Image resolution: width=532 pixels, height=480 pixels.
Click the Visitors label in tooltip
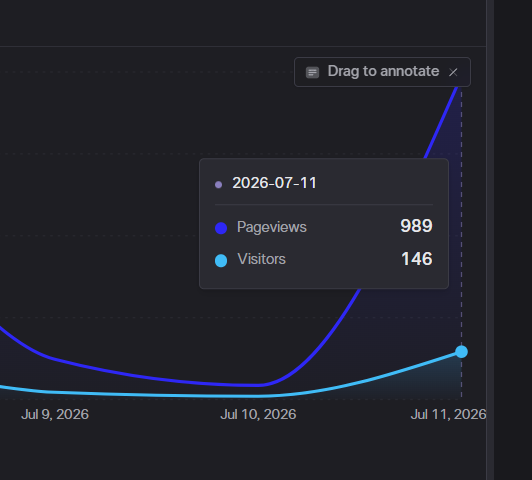pos(262,259)
